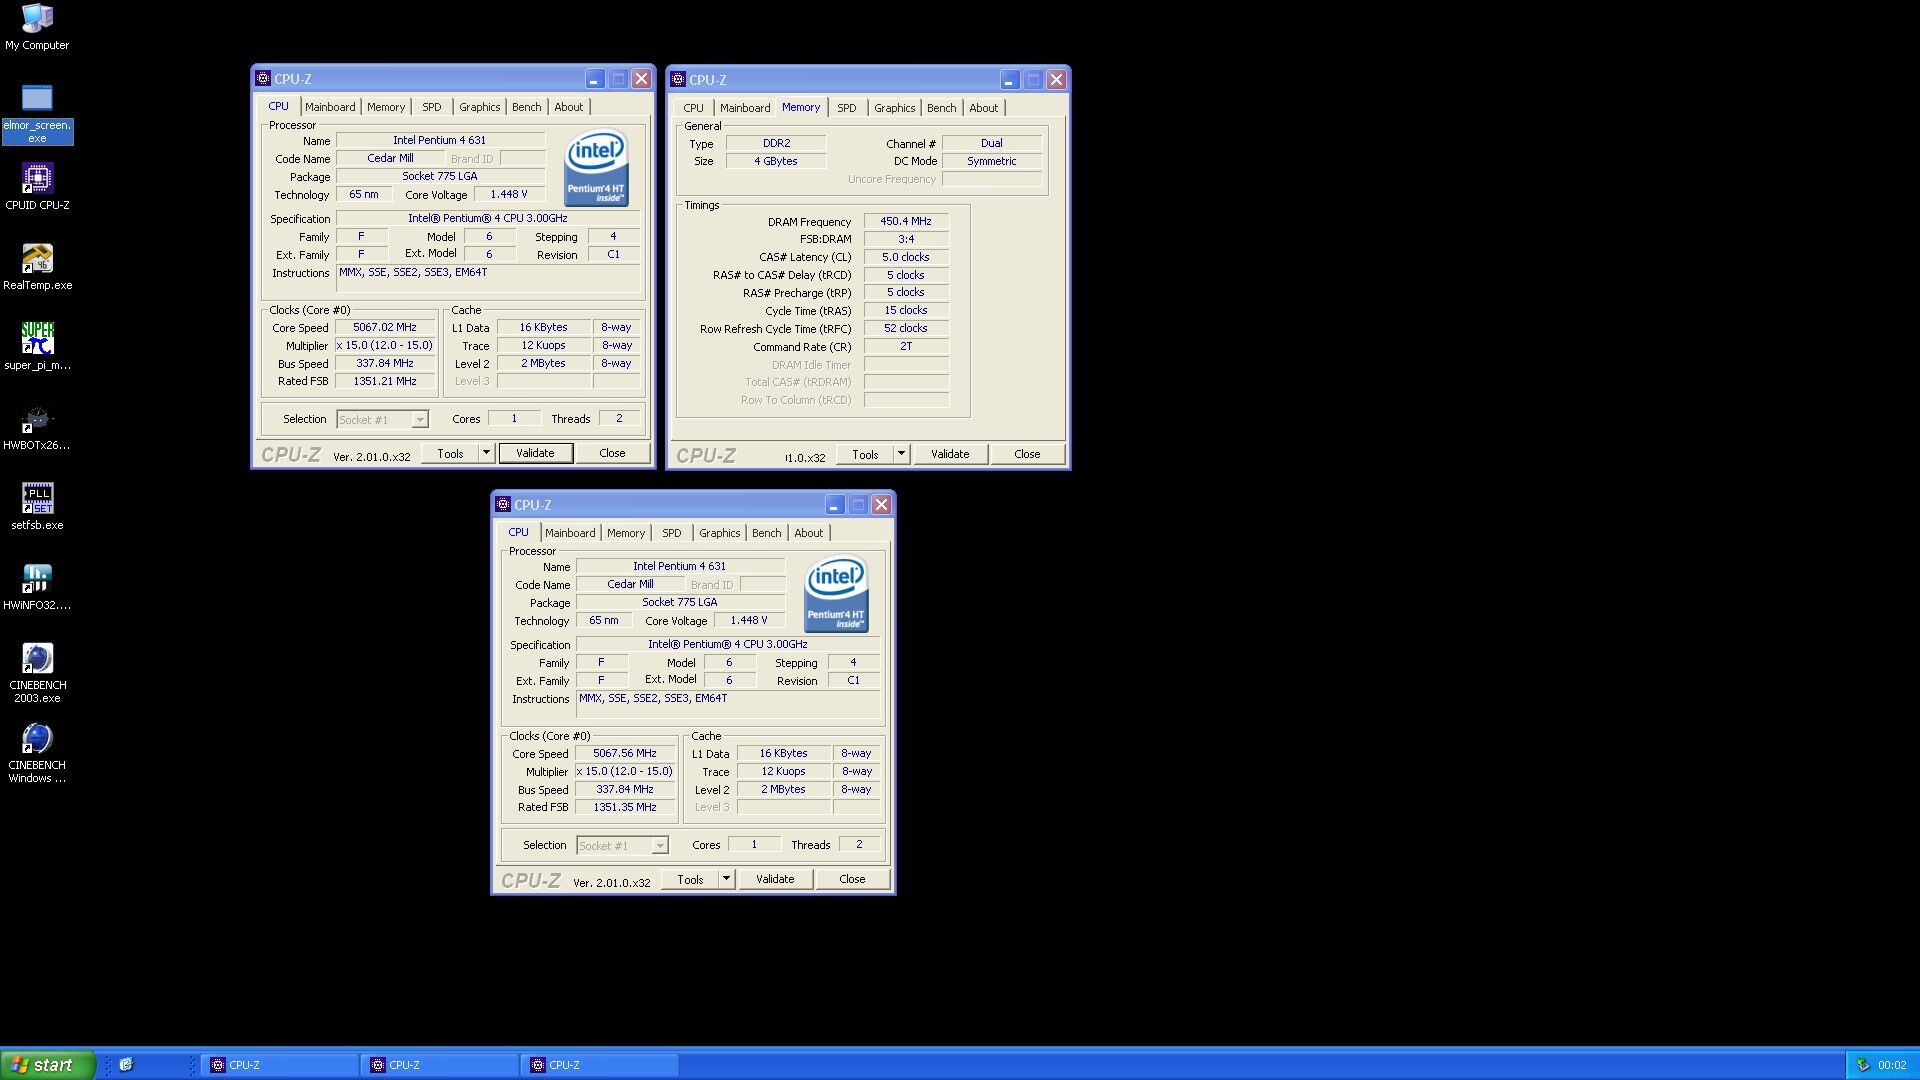
Task: Click the Intel Pentium 4 logo in top-left CPU-Z window
Action: point(596,168)
